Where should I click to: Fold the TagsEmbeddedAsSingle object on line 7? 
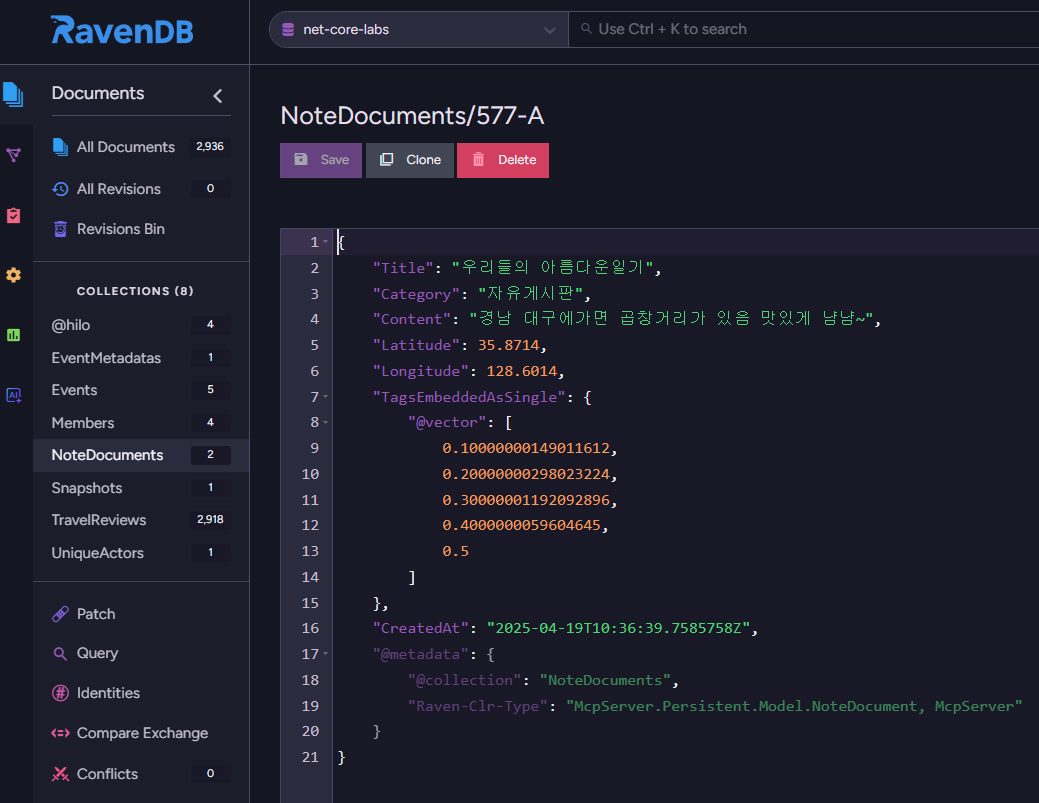[326, 398]
